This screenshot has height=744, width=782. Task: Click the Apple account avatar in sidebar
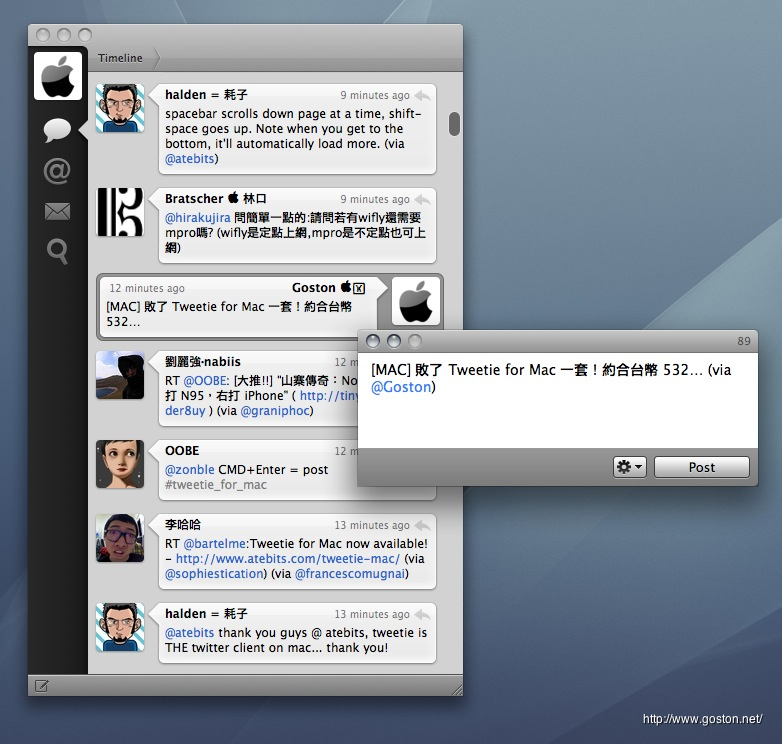click(58, 76)
